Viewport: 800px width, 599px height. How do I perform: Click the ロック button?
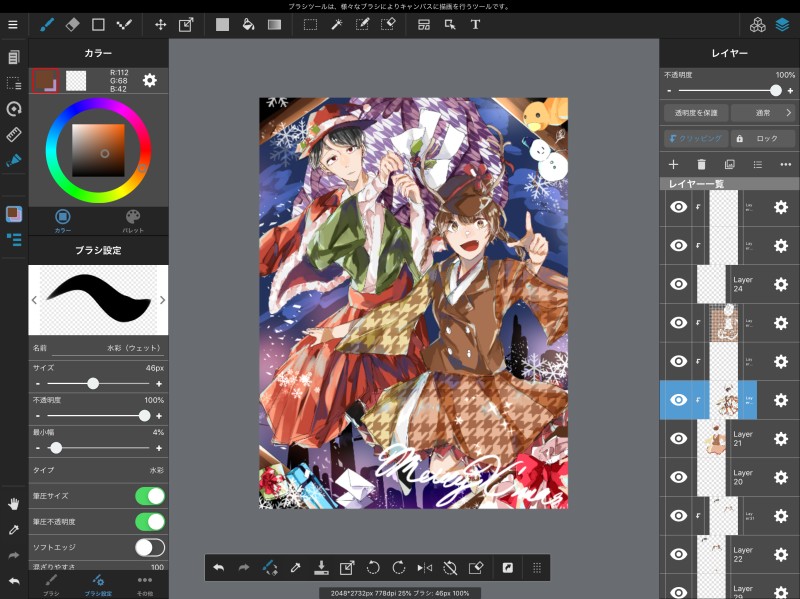click(763, 138)
